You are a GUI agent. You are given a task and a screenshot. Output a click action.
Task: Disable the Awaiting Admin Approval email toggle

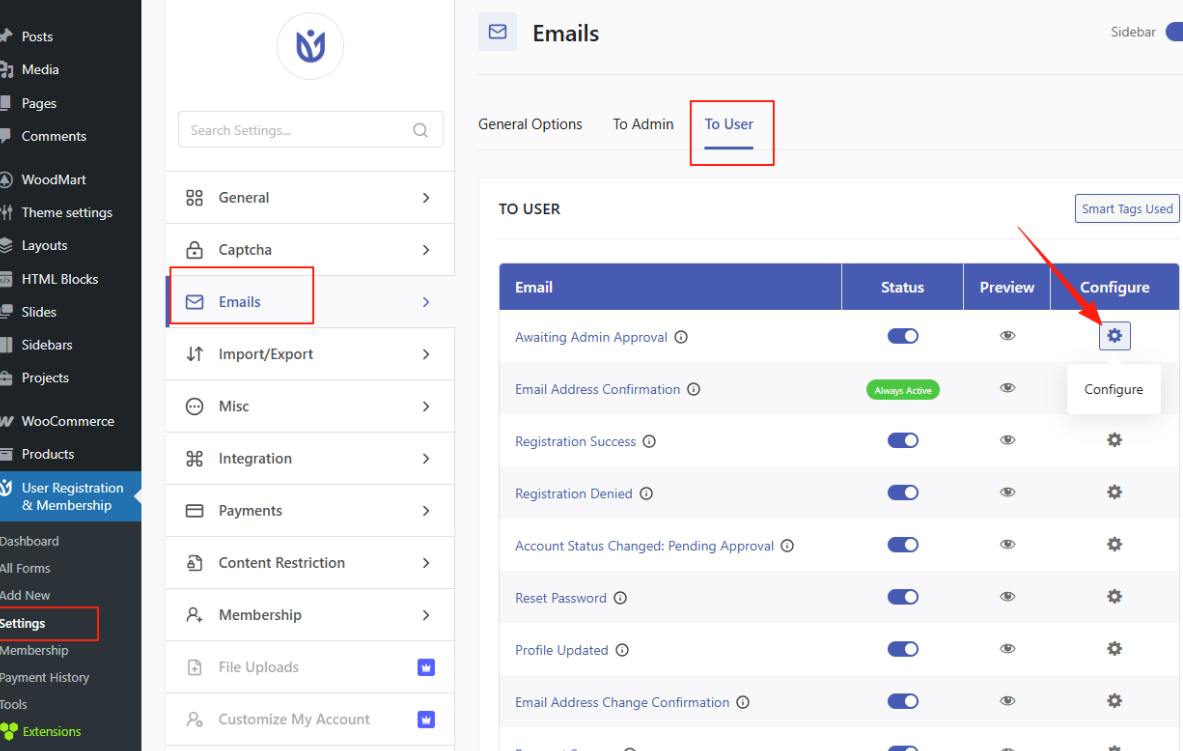903,336
